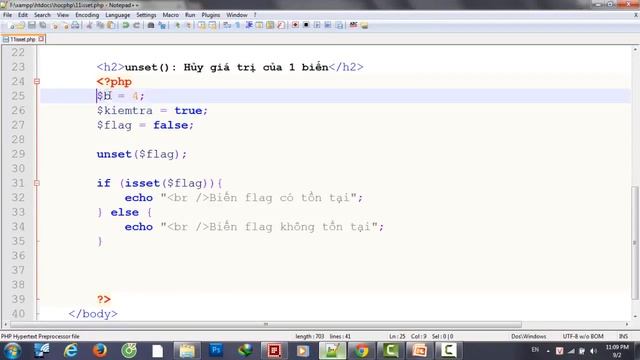The height and width of the screenshot is (360, 640).
Task: Close current document via toolbar icon
Action: [54, 25]
